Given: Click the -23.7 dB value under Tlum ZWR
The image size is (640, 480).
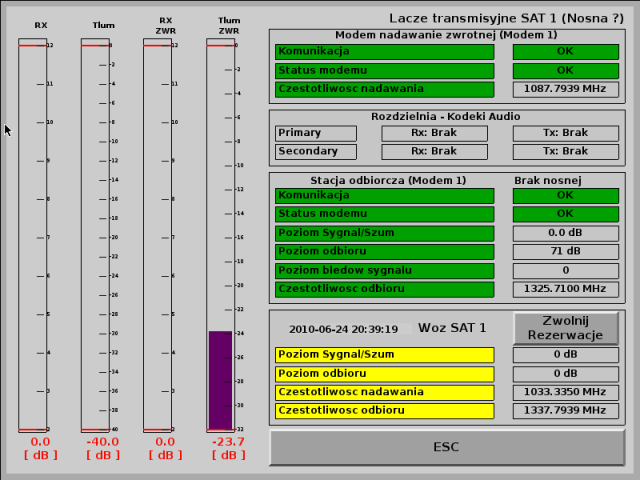Looking at the screenshot, I should coord(229,442).
